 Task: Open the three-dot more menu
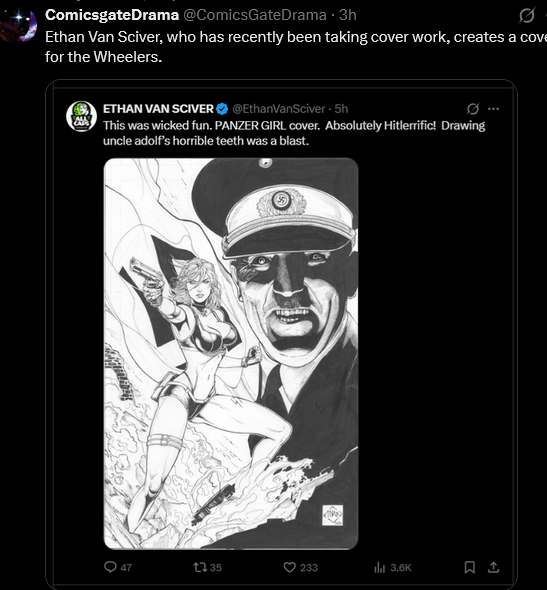(x=493, y=109)
